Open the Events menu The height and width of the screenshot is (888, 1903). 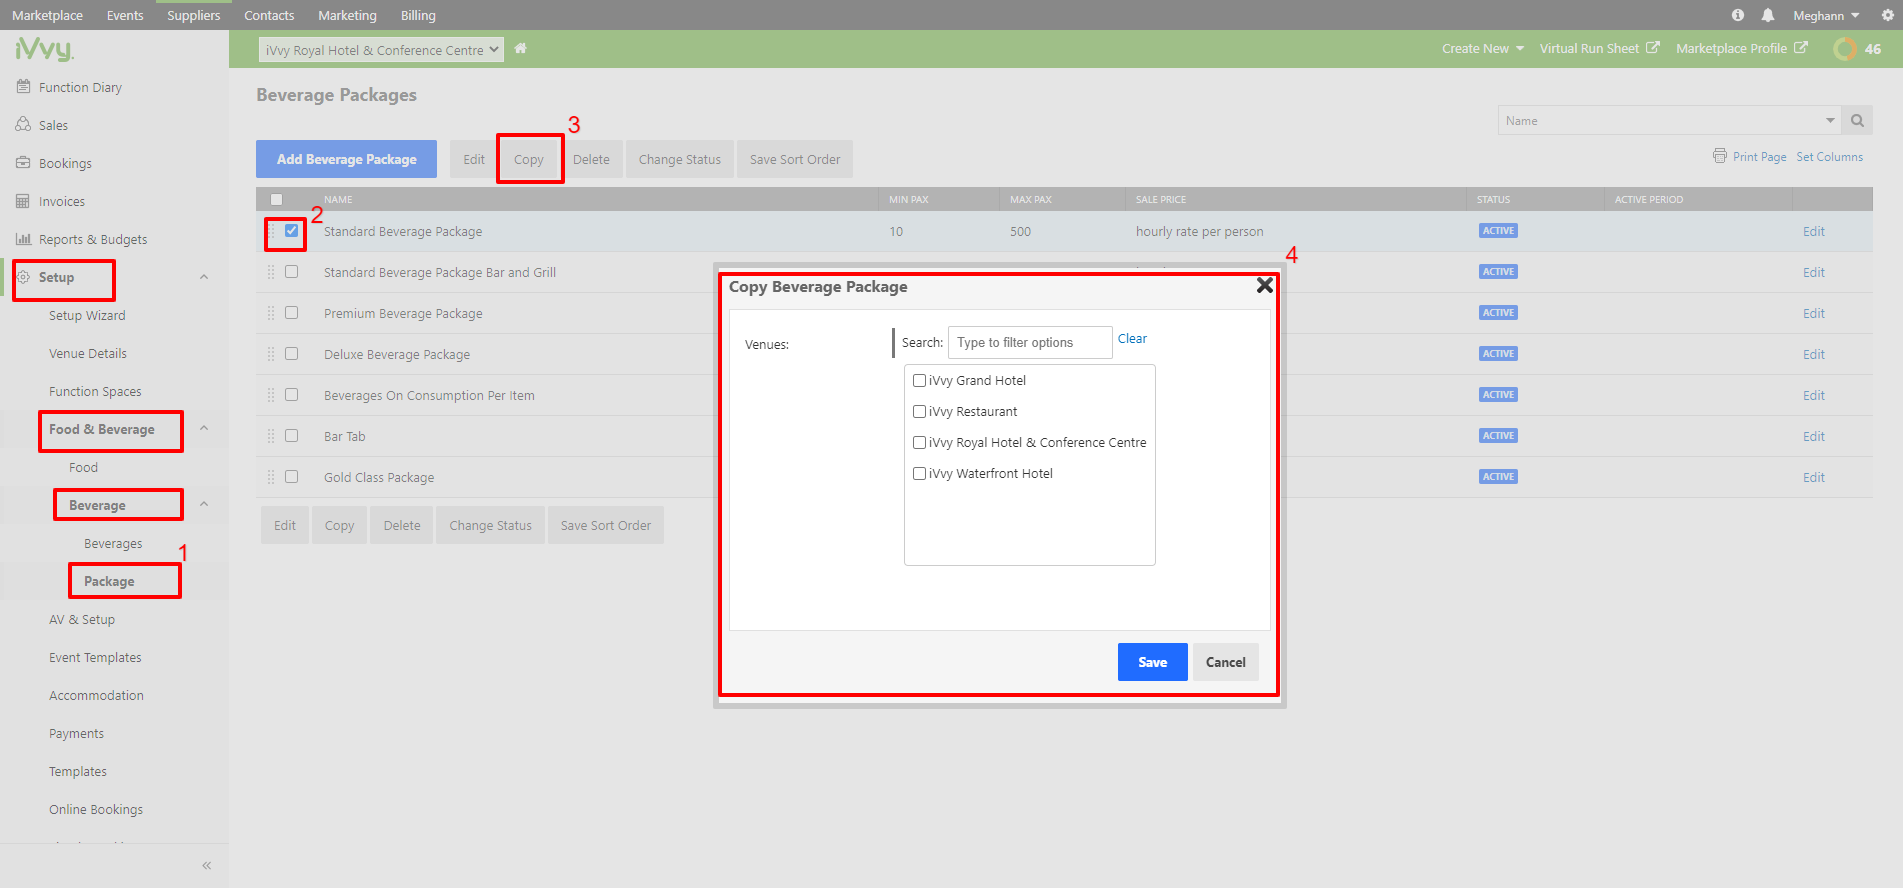coord(125,15)
